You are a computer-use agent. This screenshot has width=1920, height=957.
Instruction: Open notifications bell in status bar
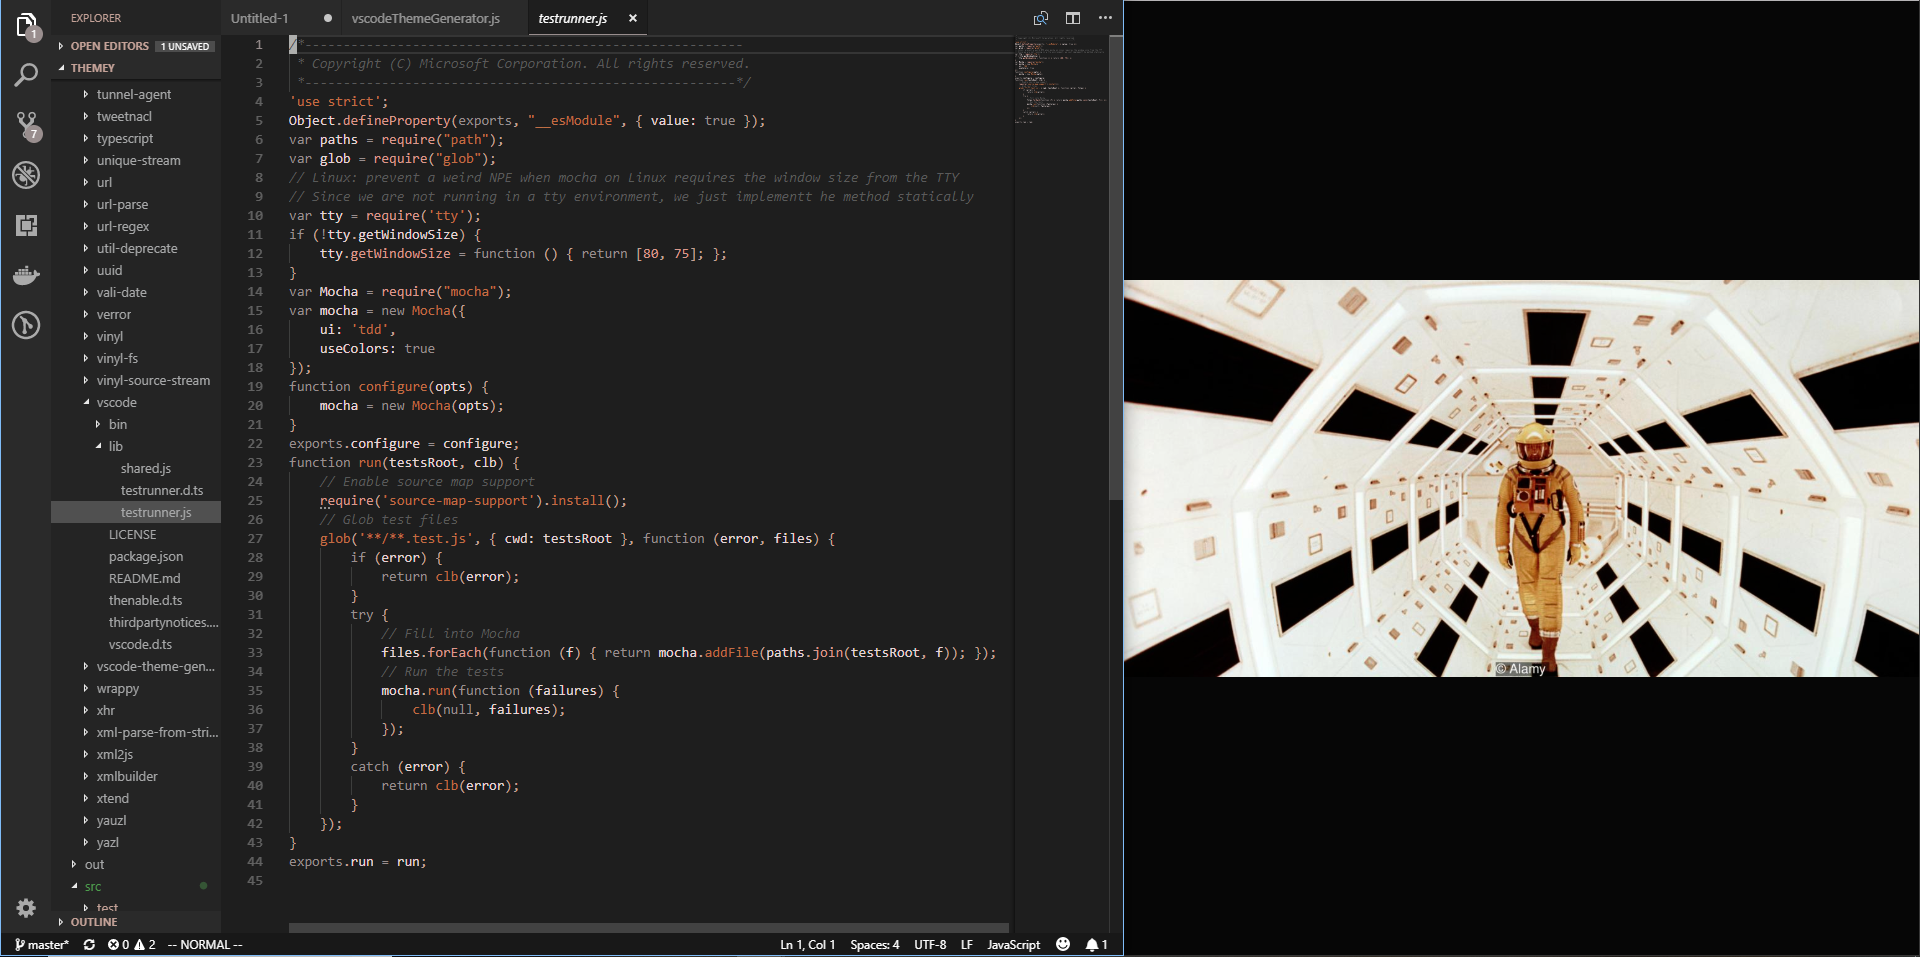click(x=1096, y=945)
